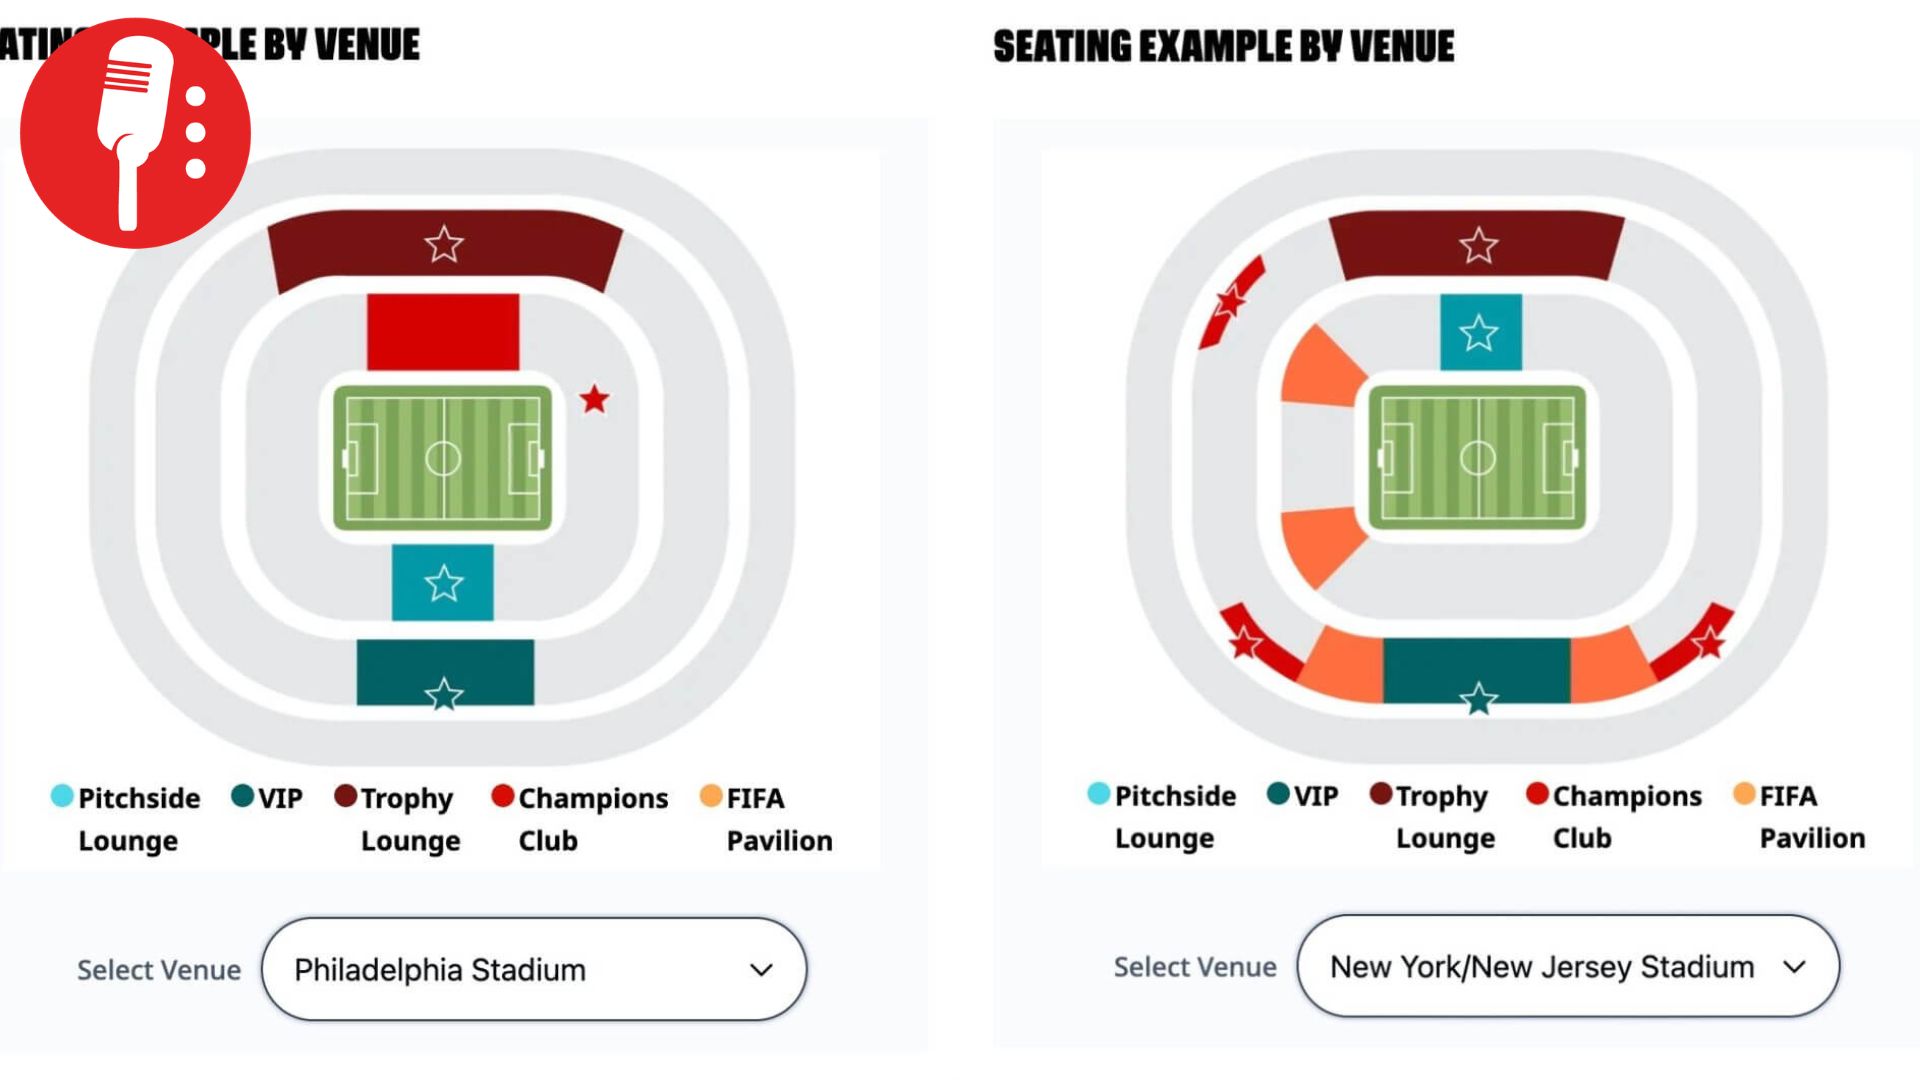1920x1080 pixels.
Task: Click the teal Pitchside Lounge block below Philadelphia pitch
Action: pyautogui.click(x=443, y=582)
